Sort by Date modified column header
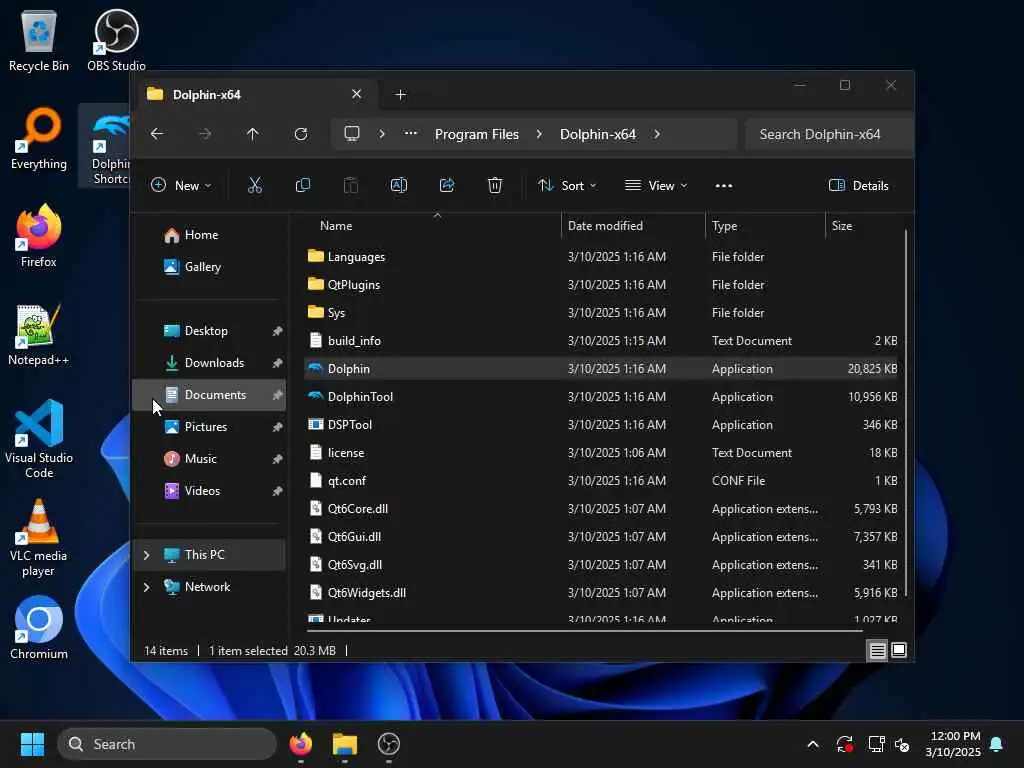This screenshot has height=768, width=1024. pos(633,226)
